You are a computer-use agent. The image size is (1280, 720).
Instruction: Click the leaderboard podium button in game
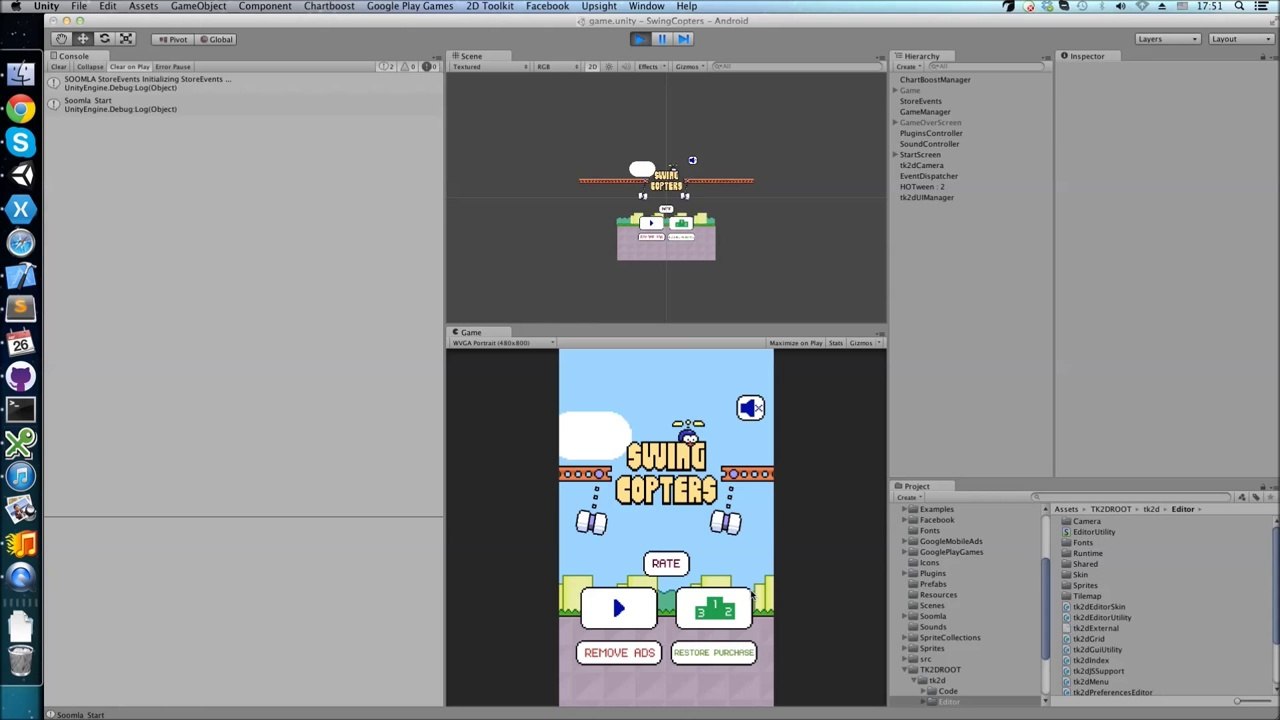tap(714, 608)
